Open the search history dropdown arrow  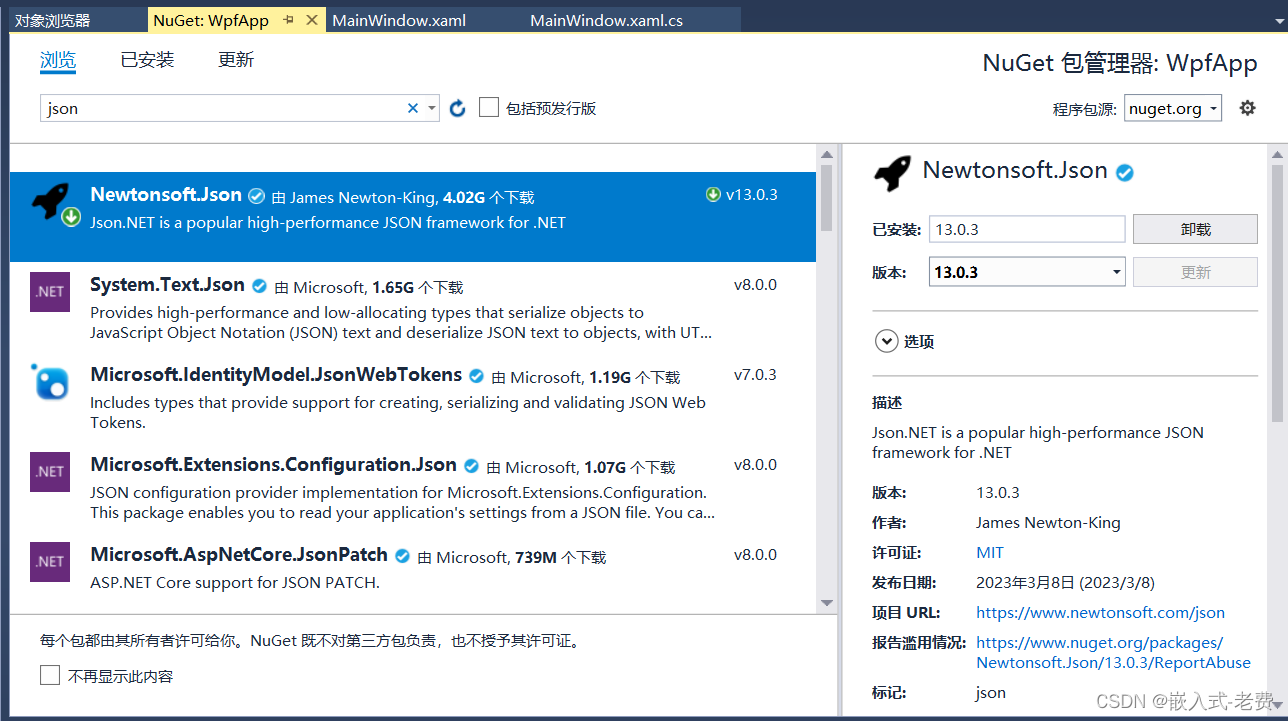pyautogui.click(x=432, y=108)
